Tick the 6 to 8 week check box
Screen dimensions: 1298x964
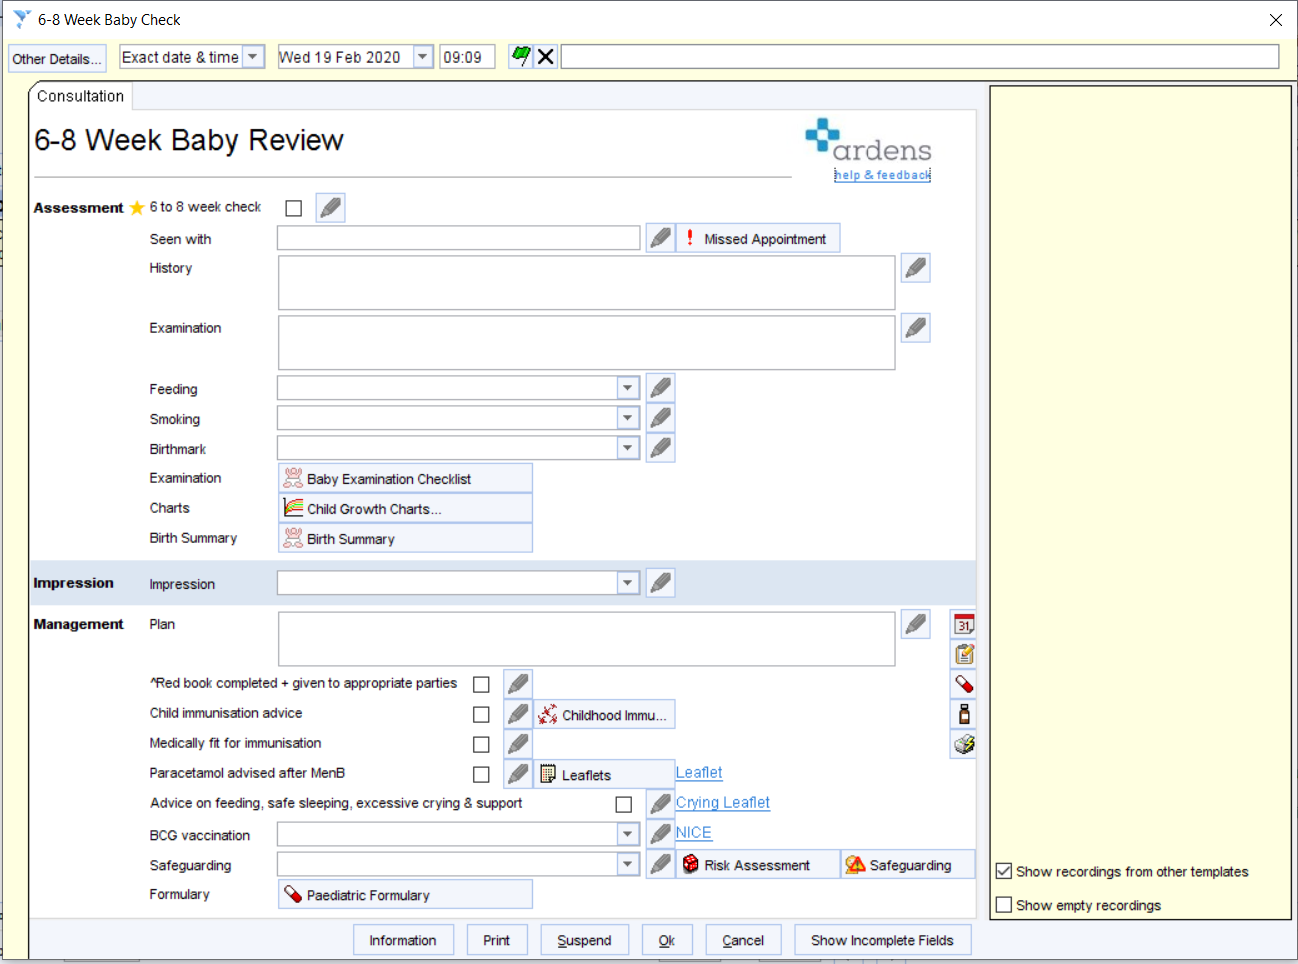click(x=293, y=207)
